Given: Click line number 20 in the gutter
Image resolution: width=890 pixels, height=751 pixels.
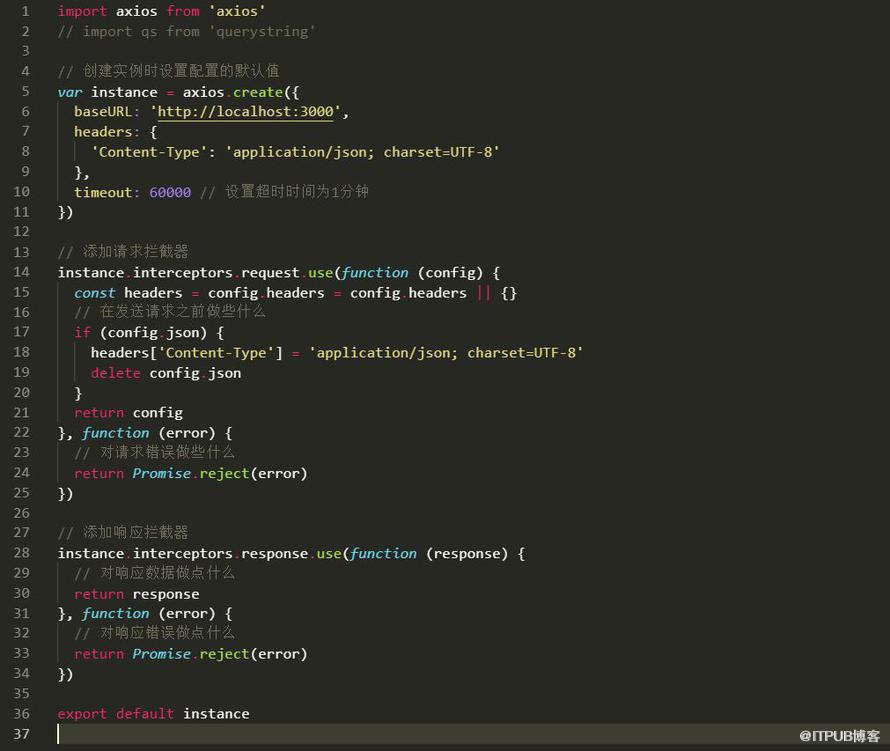Looking at the screenshot, I should pos(21,393).
